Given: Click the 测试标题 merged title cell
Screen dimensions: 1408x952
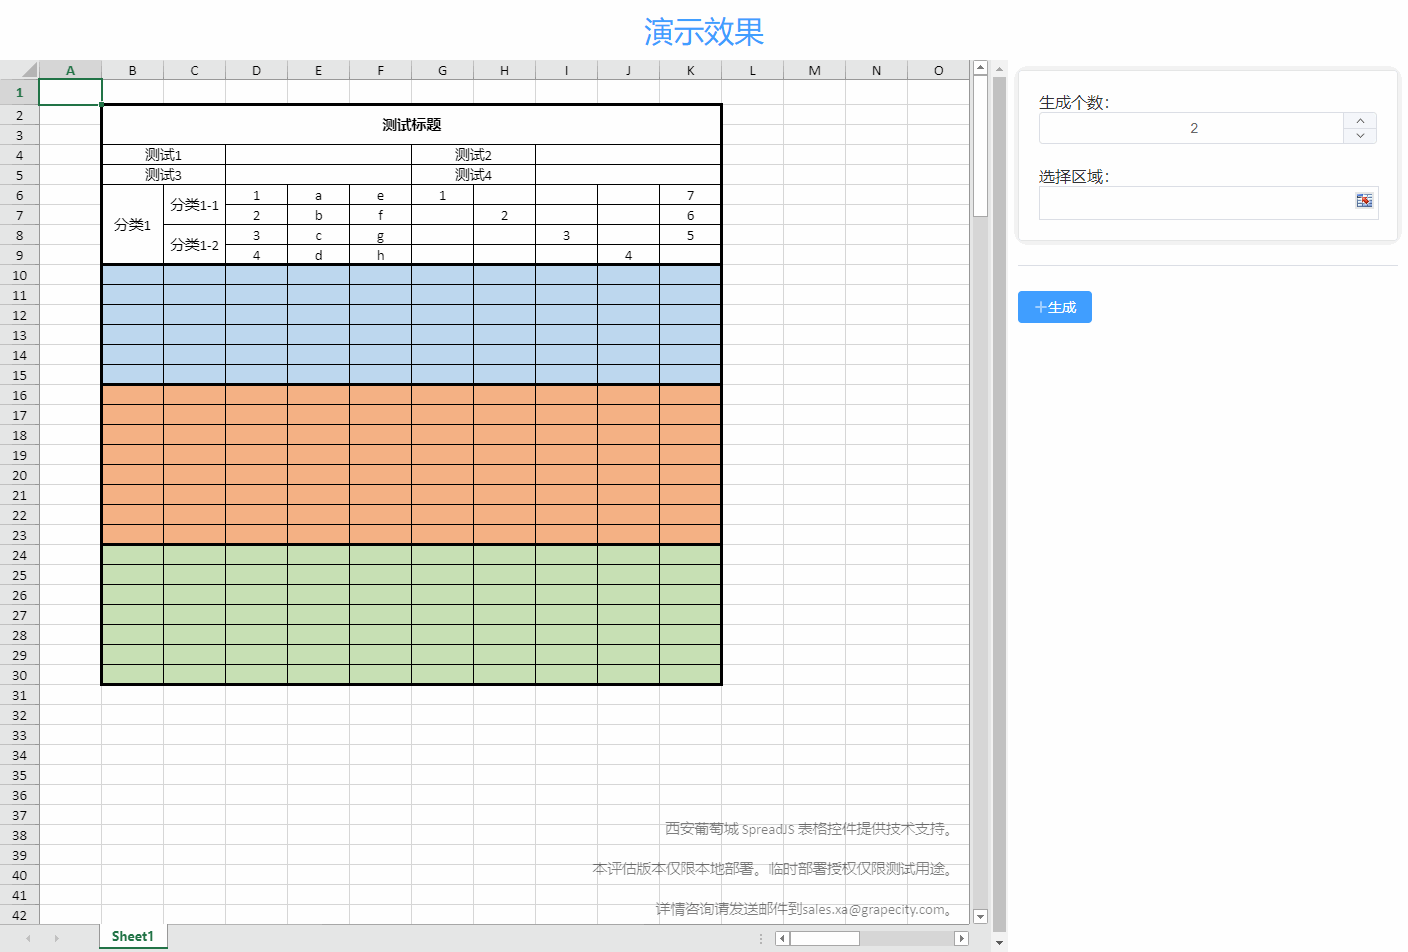Looking at the screenshot, I should (411, 124).
